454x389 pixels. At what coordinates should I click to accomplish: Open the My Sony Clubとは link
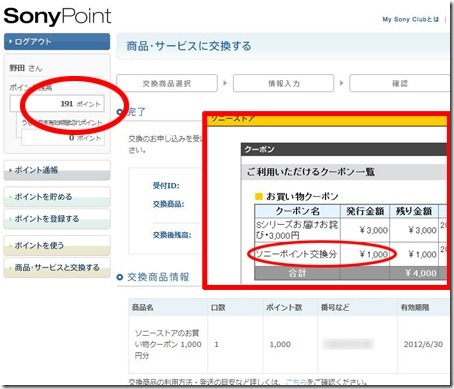pyautogui.click(x=410, y=19)
